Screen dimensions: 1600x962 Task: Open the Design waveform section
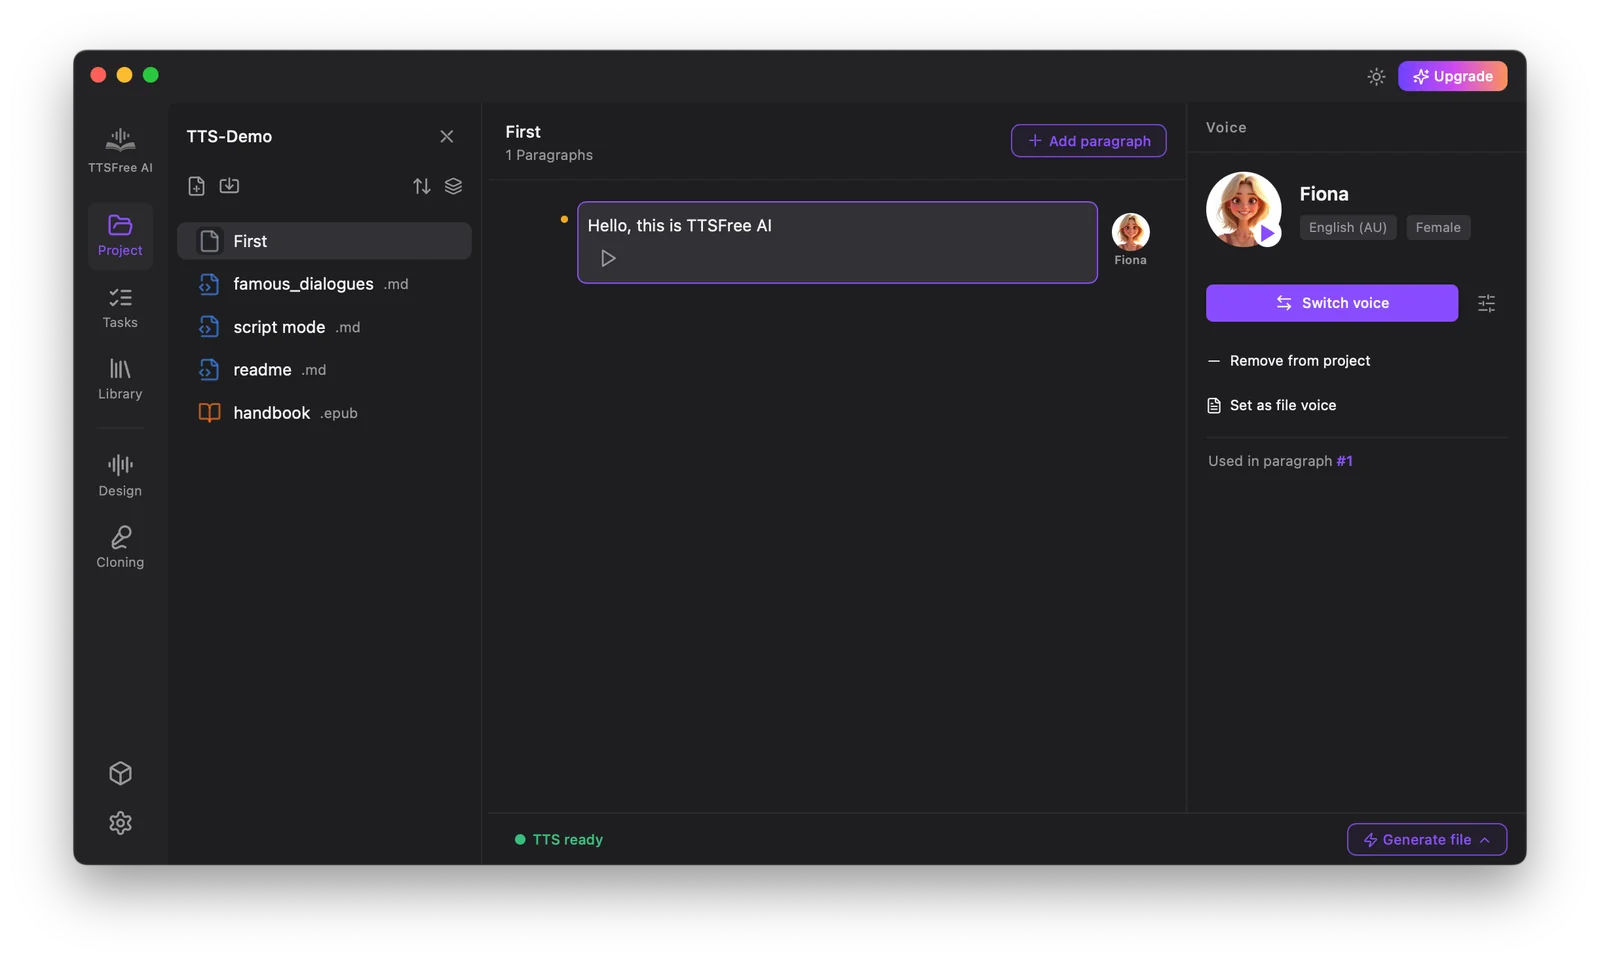click(x=120, y=475)
